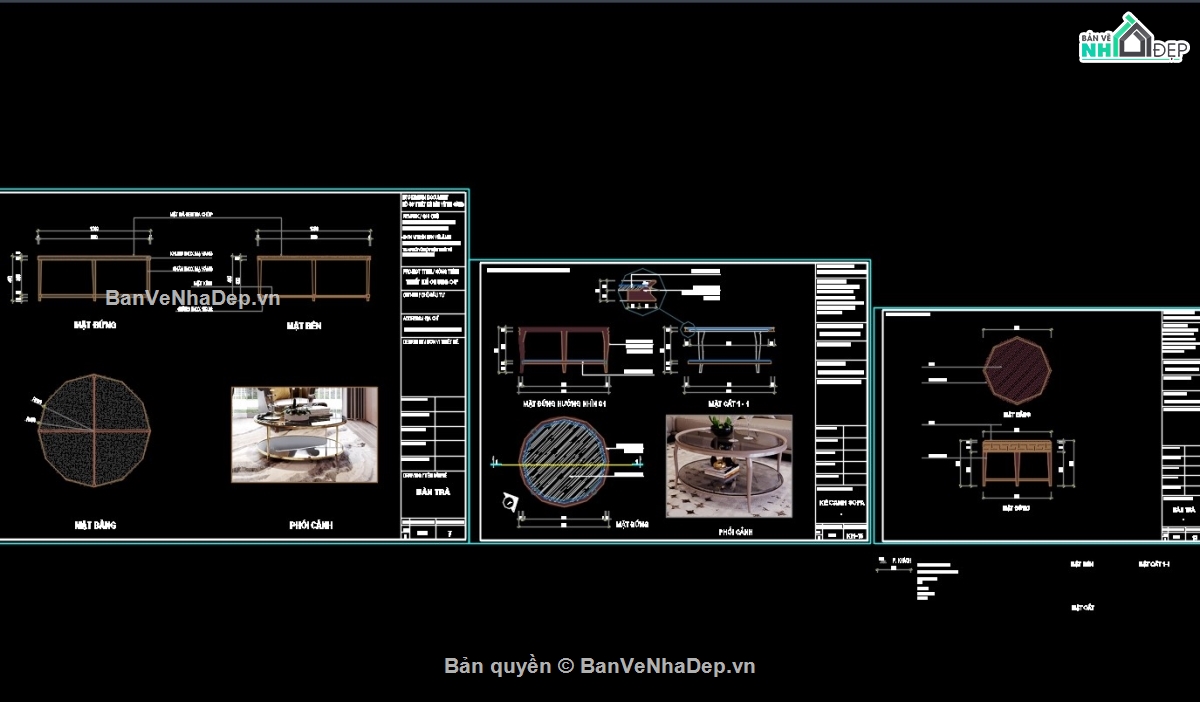Select the tea table perspective photo, left sheet
Viewport: 1200px width, 702px height.
tap(304, 435)
